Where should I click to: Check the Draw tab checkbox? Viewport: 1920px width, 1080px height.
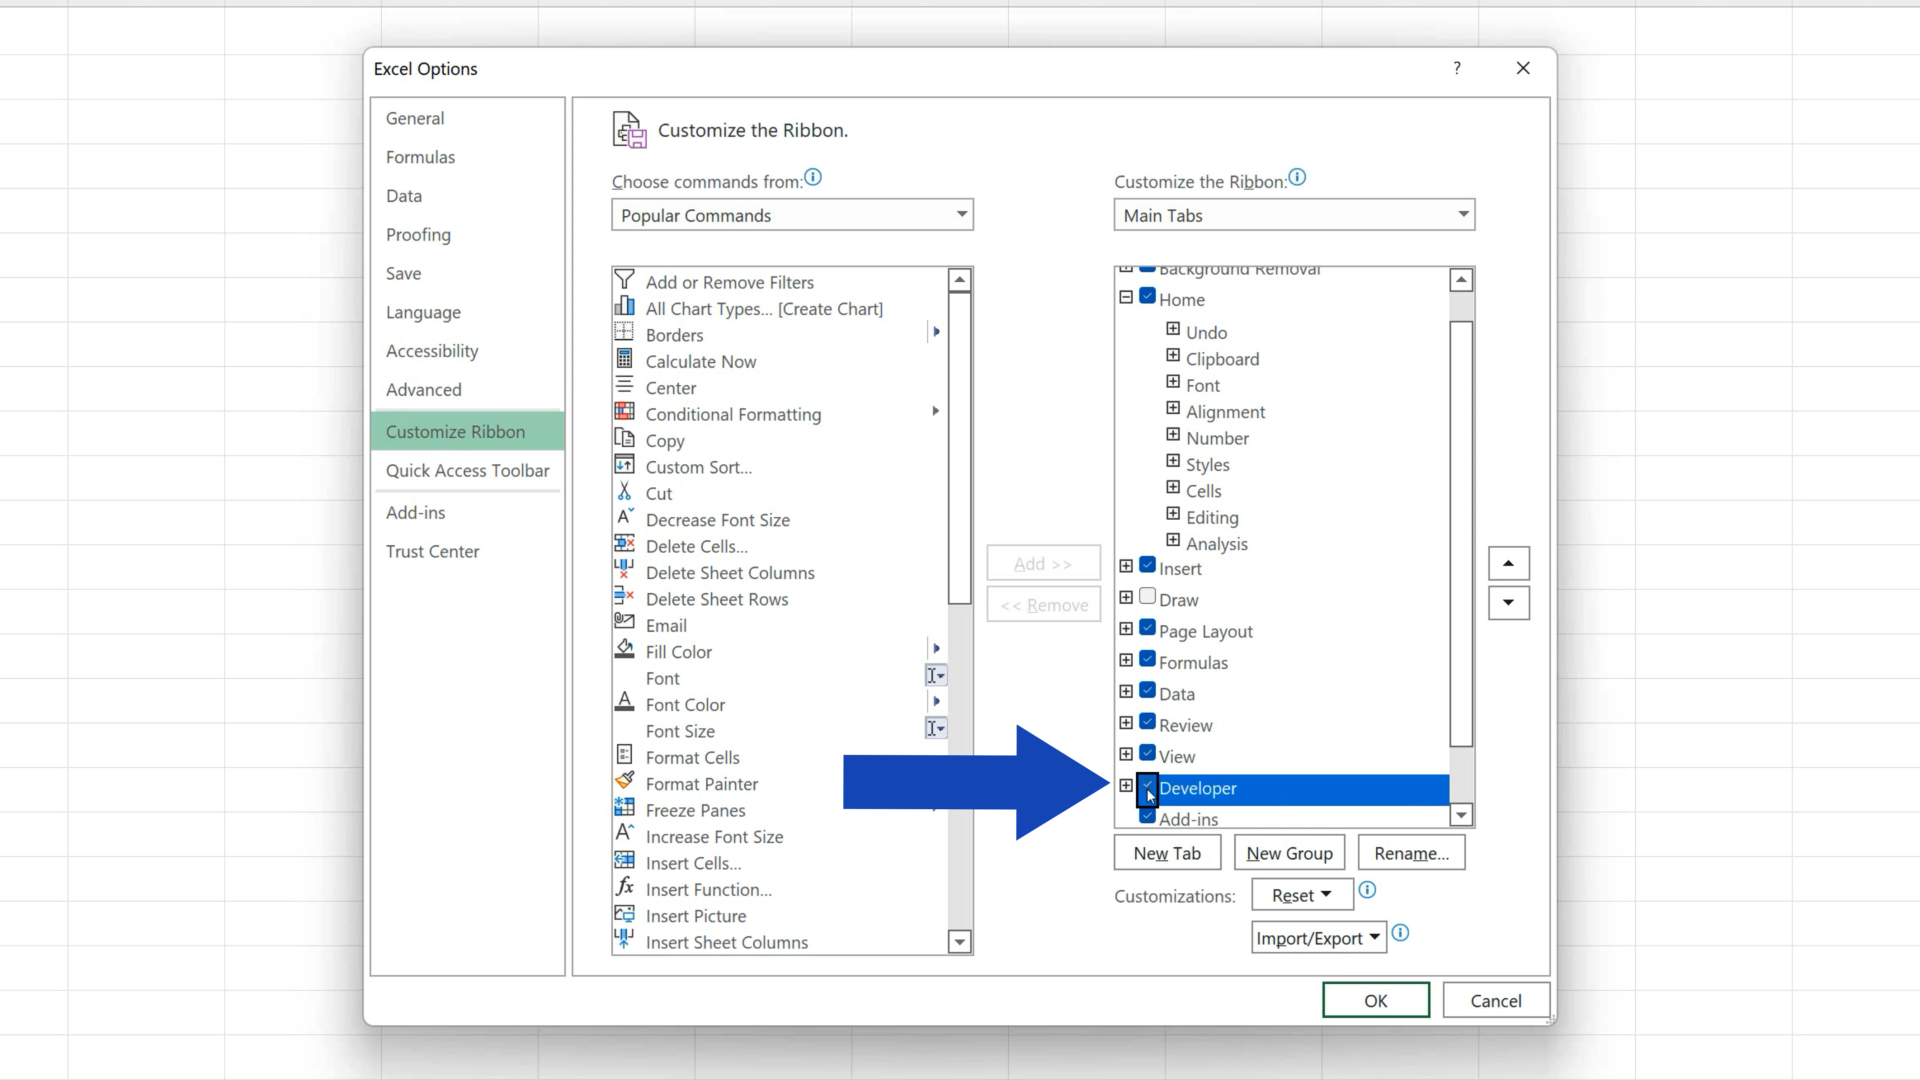click(x=1147, y=595)
